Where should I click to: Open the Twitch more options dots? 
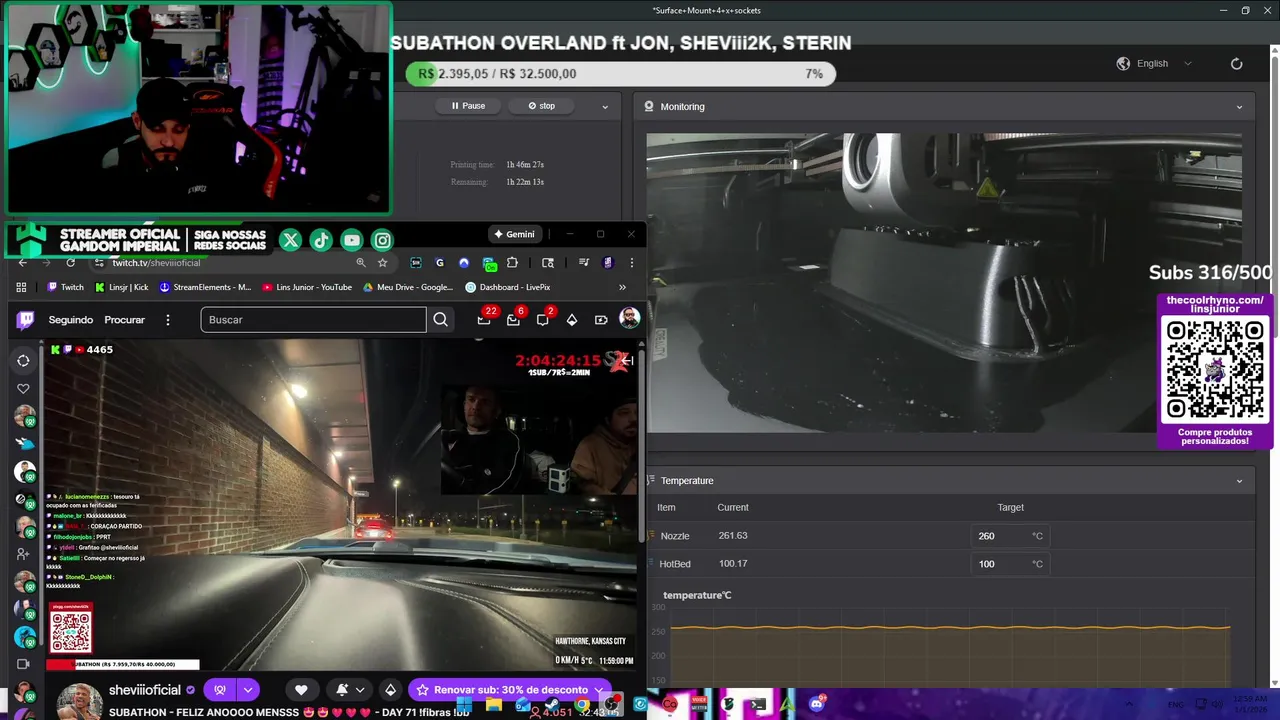point(168,320)
